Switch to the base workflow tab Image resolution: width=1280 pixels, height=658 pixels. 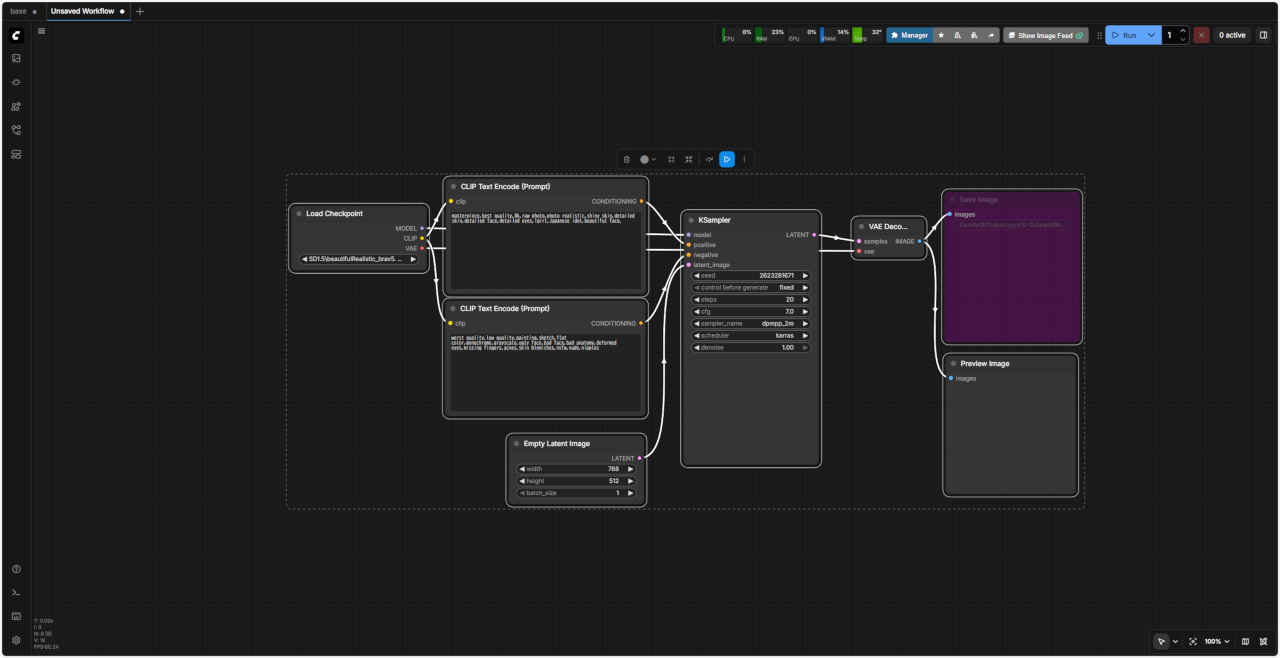(x=19, y=11)
